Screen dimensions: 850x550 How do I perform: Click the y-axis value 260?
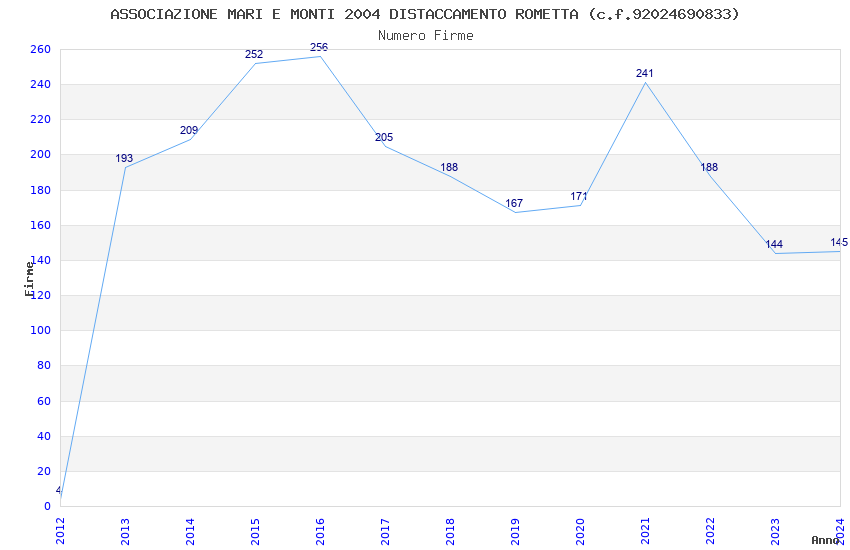coord(41,49)
